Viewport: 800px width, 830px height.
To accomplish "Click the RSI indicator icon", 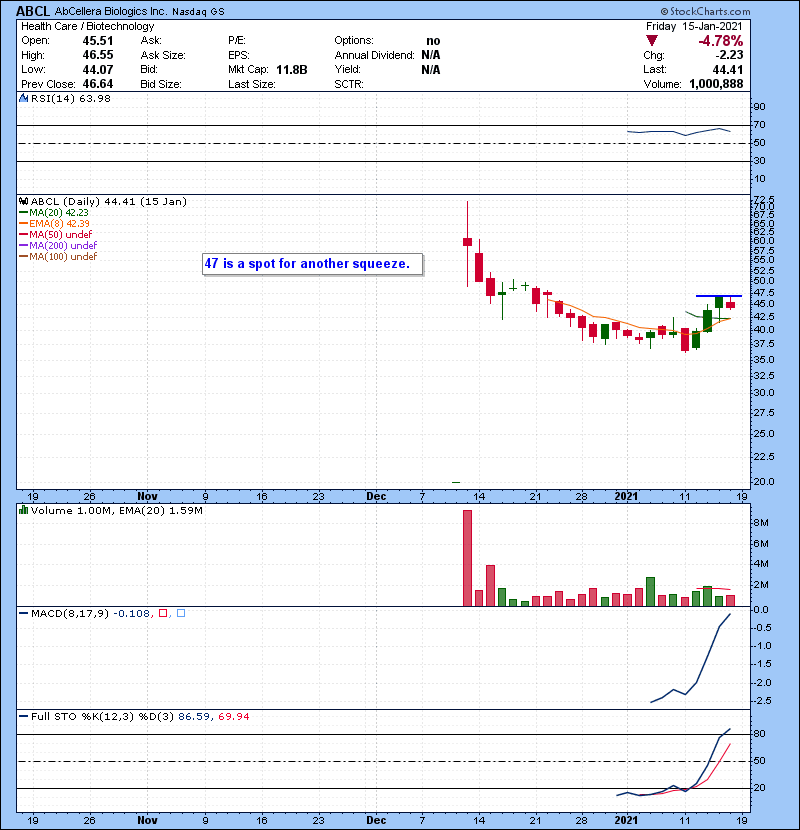I will (x=23, y=98).
